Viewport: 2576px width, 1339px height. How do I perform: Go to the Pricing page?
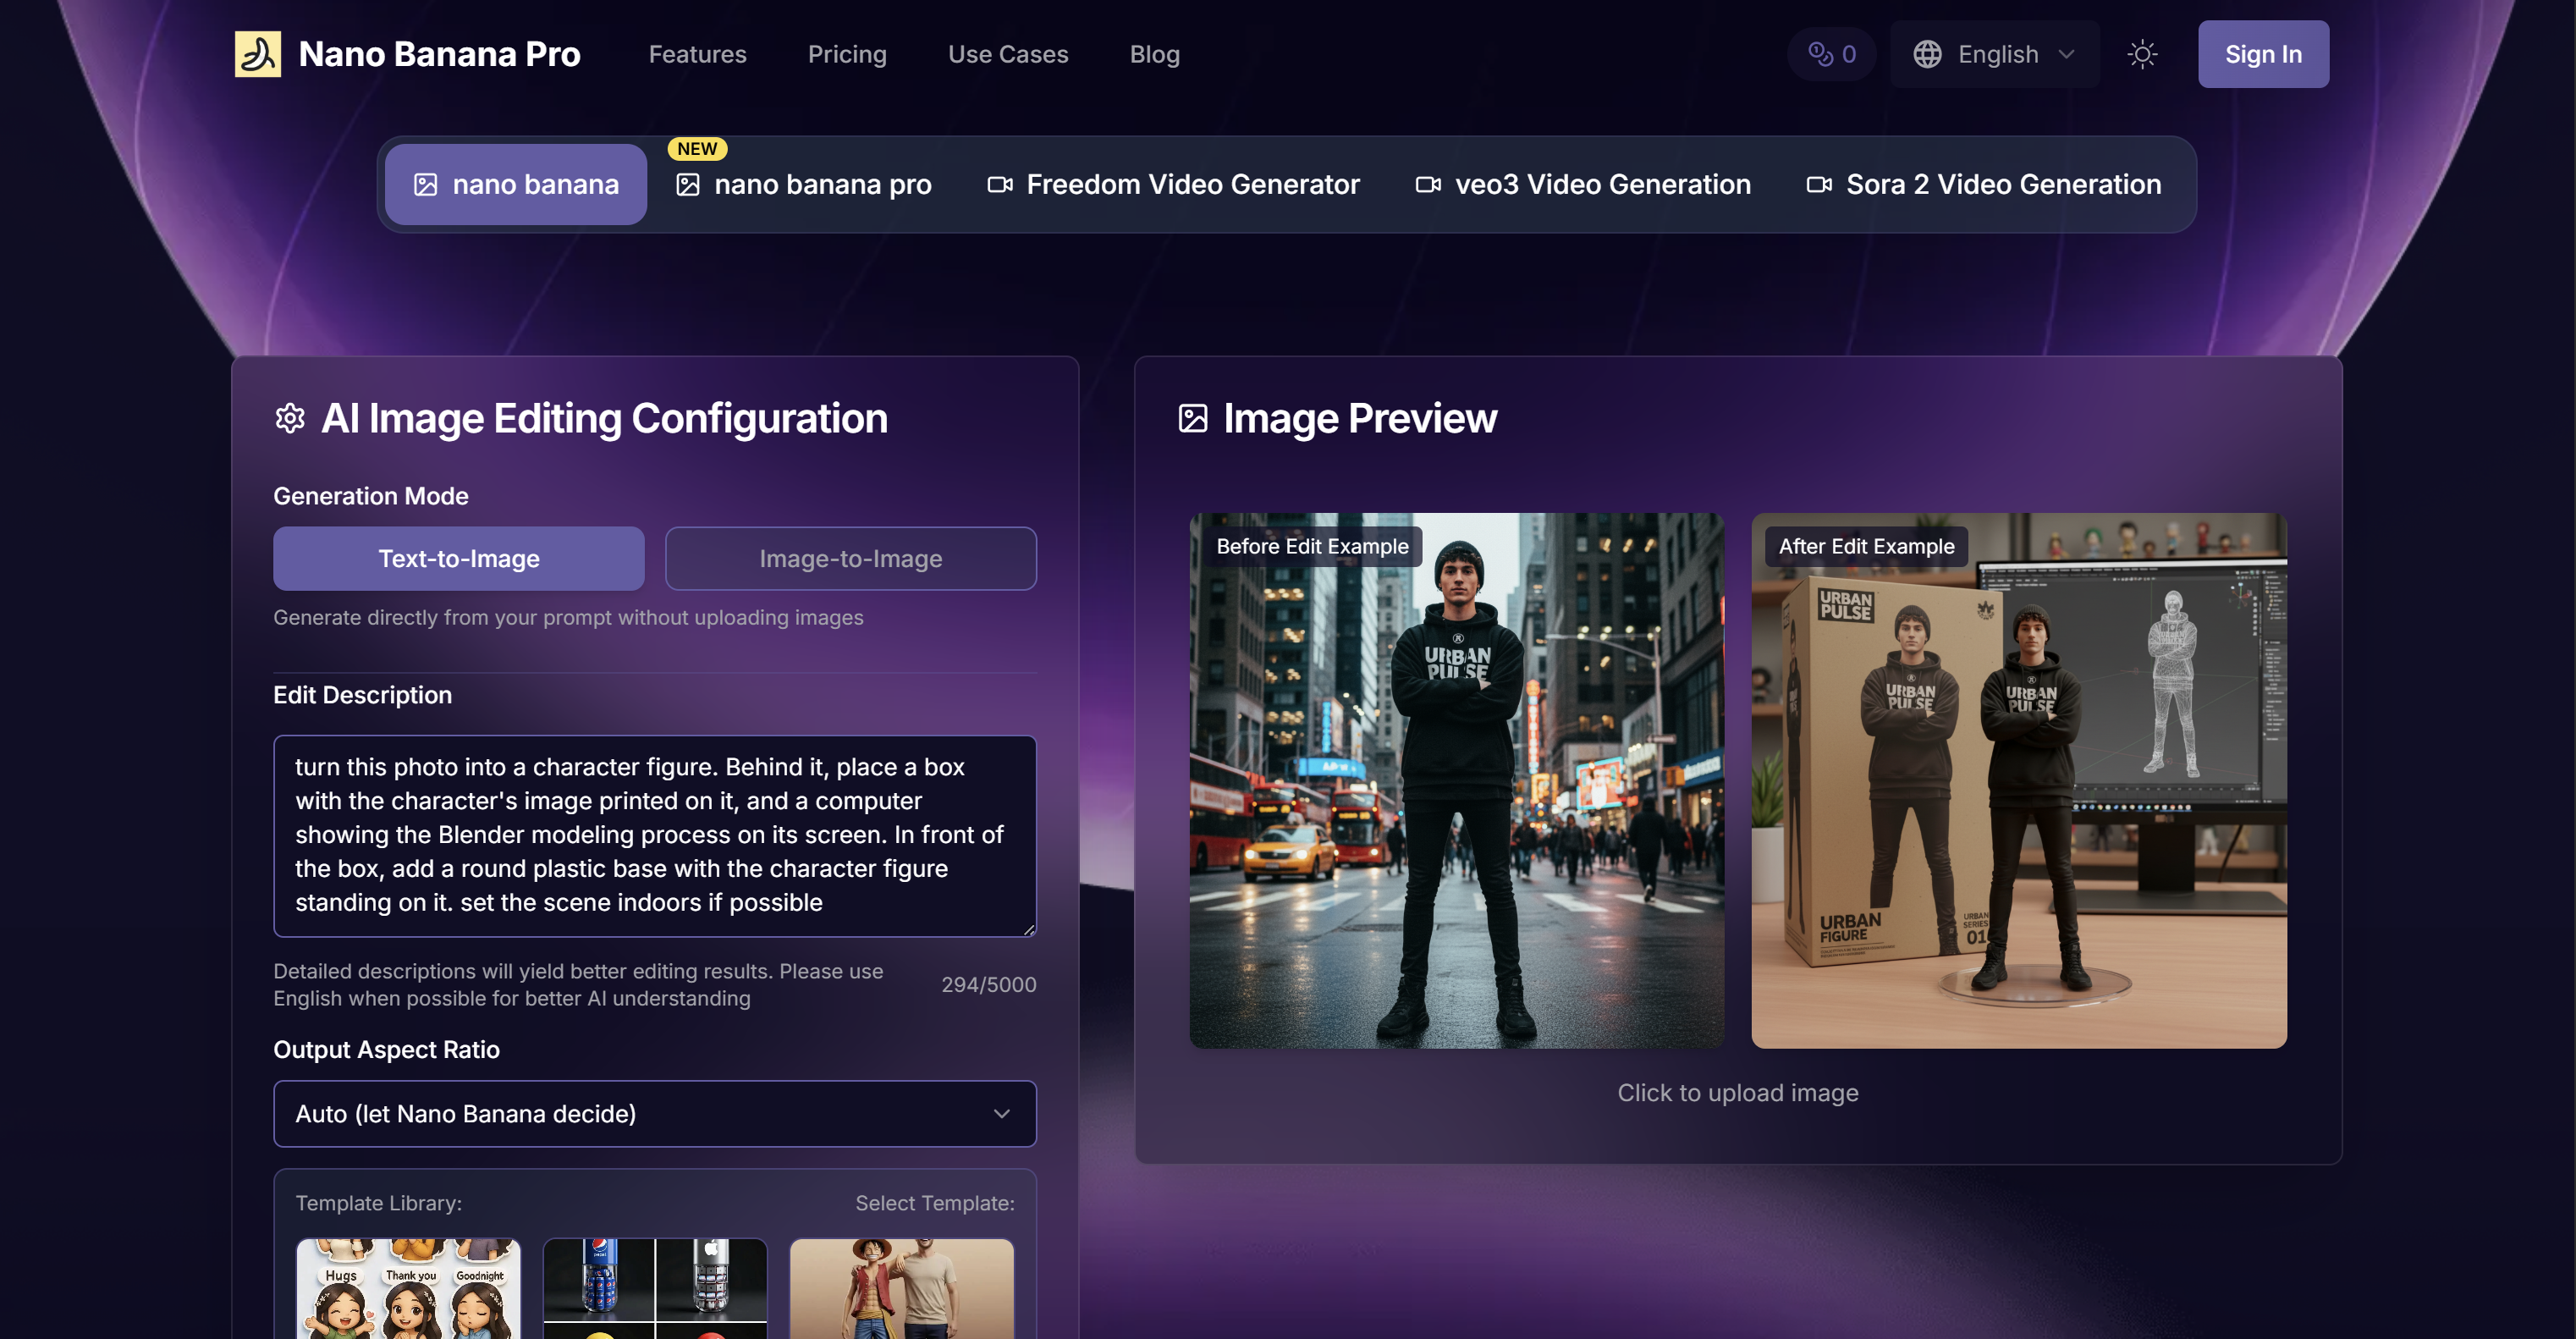847,54
